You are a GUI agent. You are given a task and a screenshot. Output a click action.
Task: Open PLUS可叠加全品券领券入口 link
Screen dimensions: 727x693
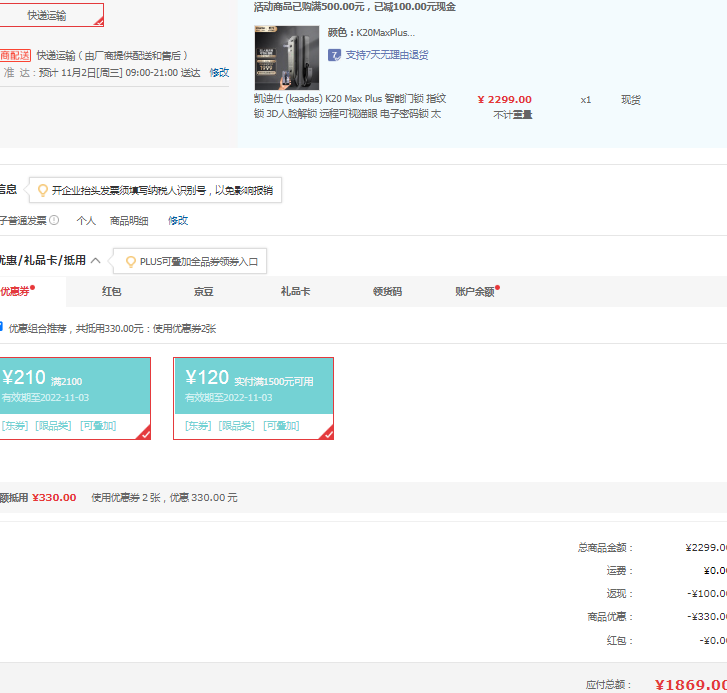coord(199,262)
